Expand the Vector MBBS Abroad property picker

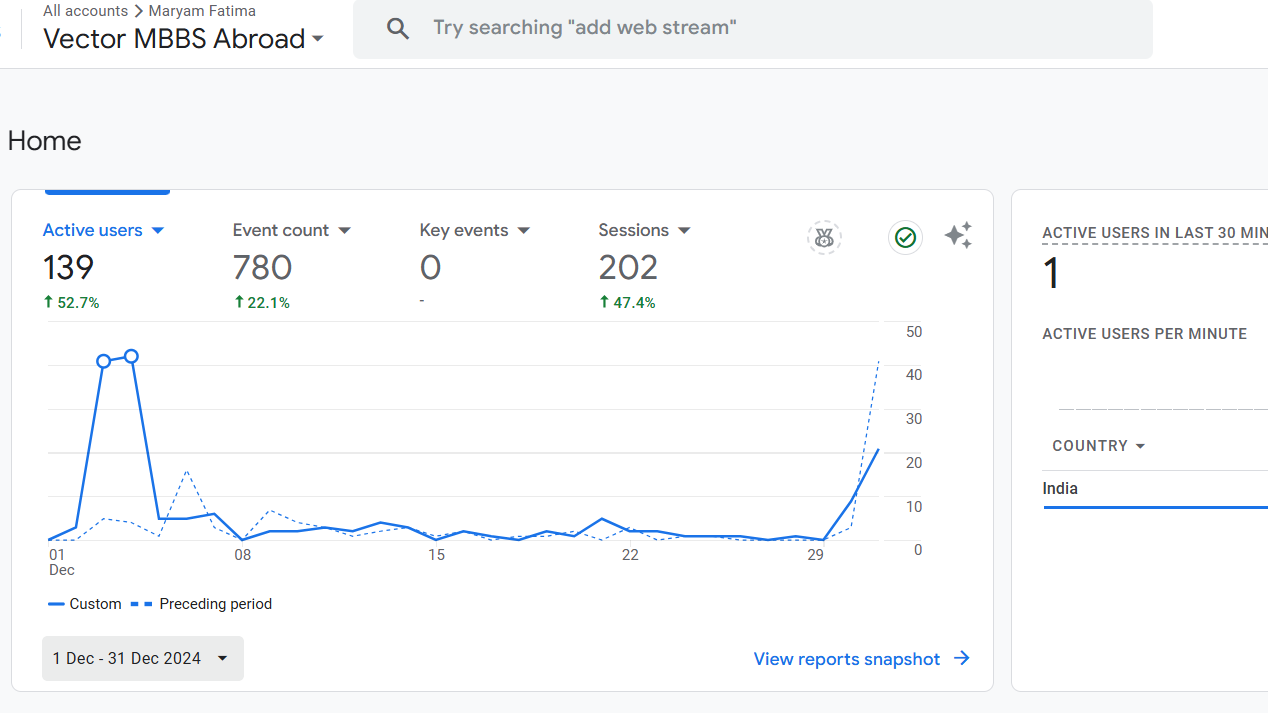184,39
